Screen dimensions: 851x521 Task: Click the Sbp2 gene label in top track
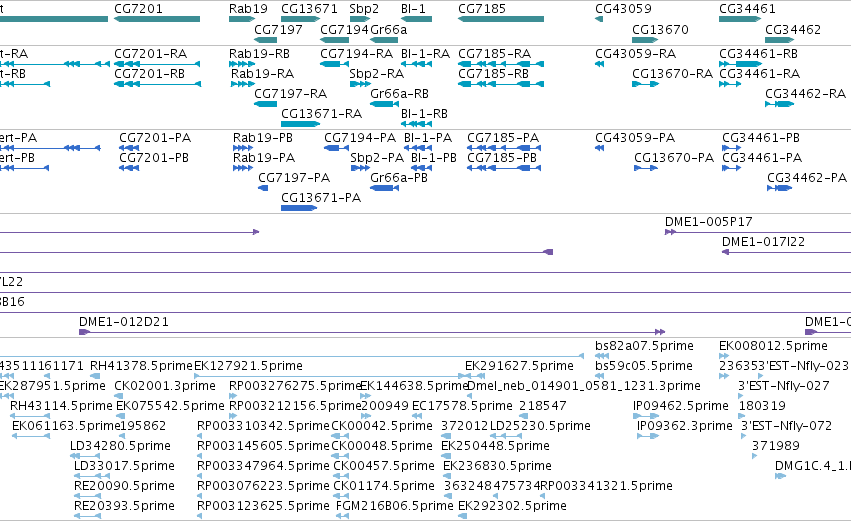point(364,9)
